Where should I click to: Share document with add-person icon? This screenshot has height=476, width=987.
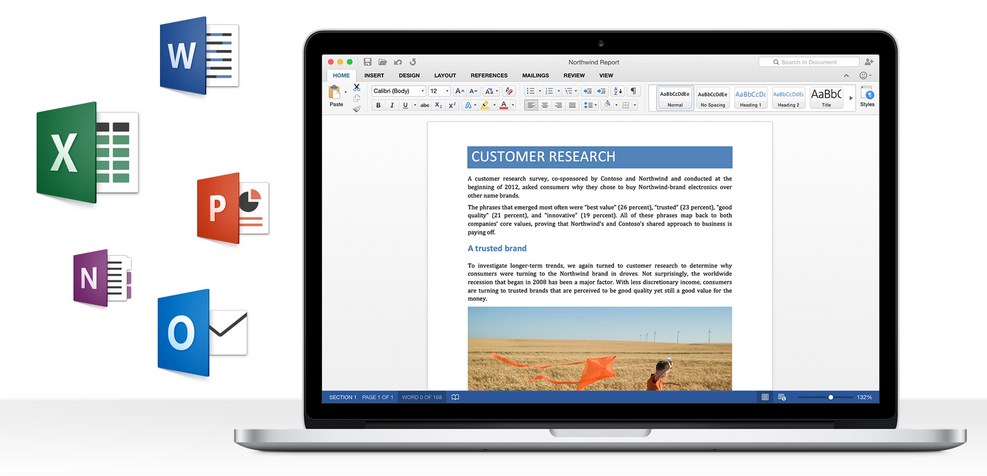(869, 62)
